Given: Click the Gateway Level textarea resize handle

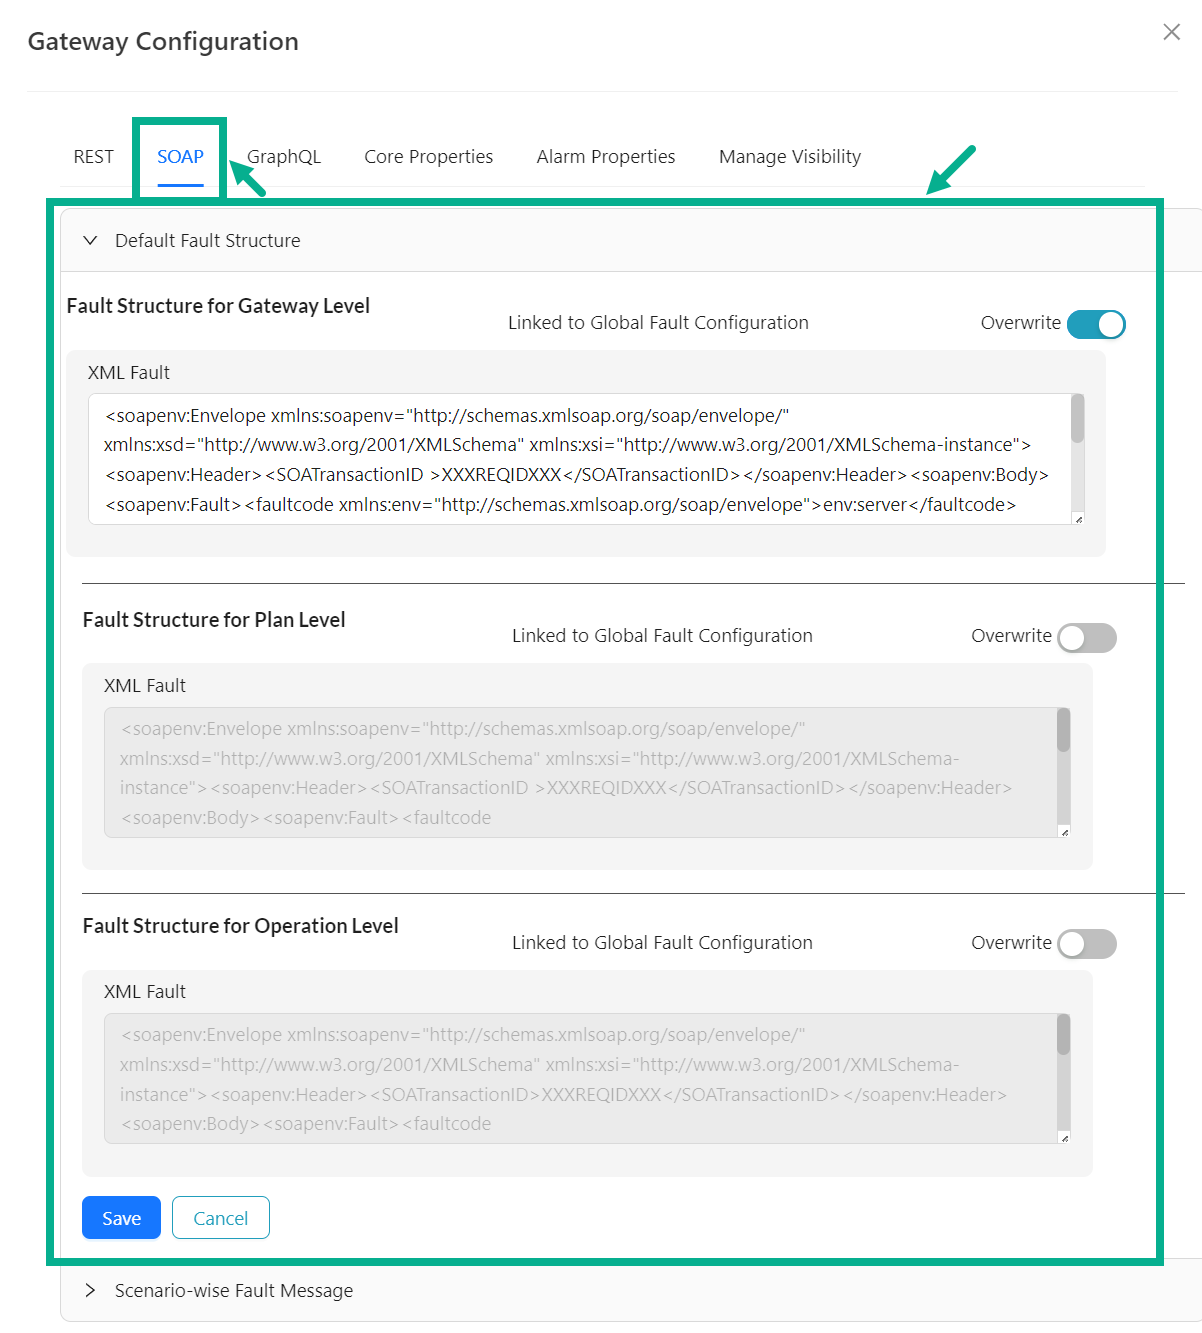Looking at the screenshot, I should pyautogui.click(x=1078, y=519).
